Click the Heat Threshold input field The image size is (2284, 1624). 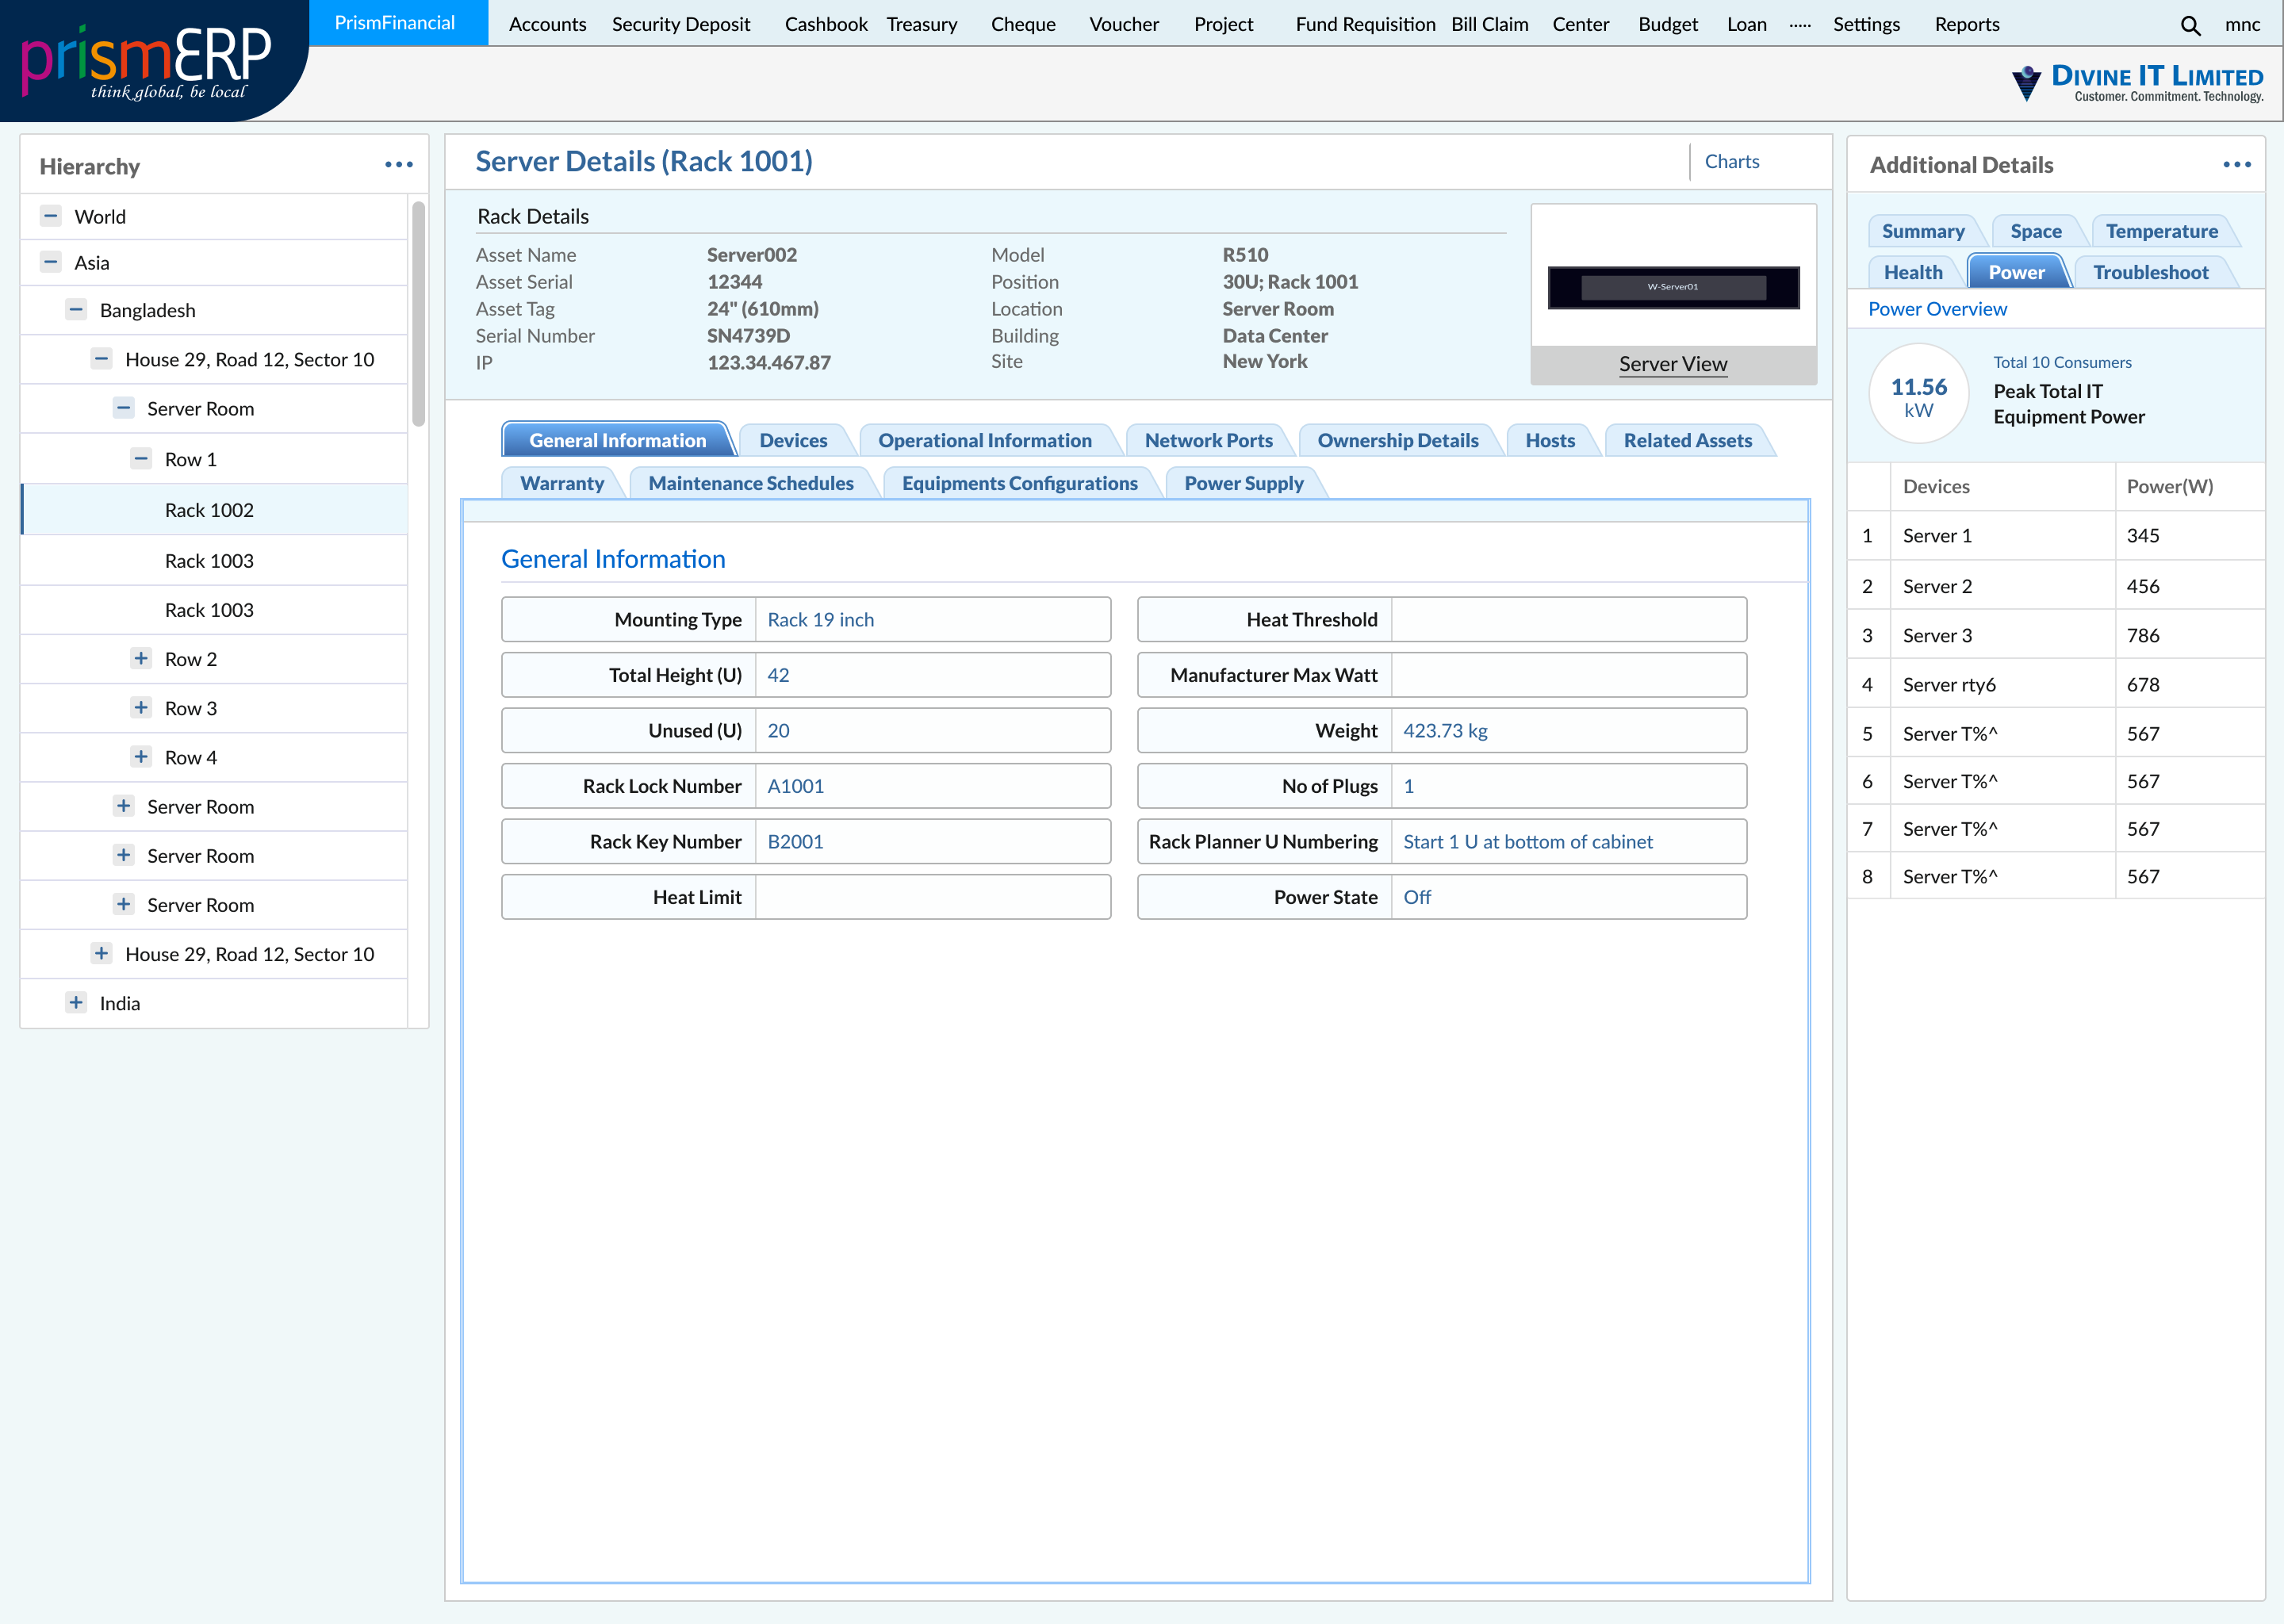click(1568, 619)
